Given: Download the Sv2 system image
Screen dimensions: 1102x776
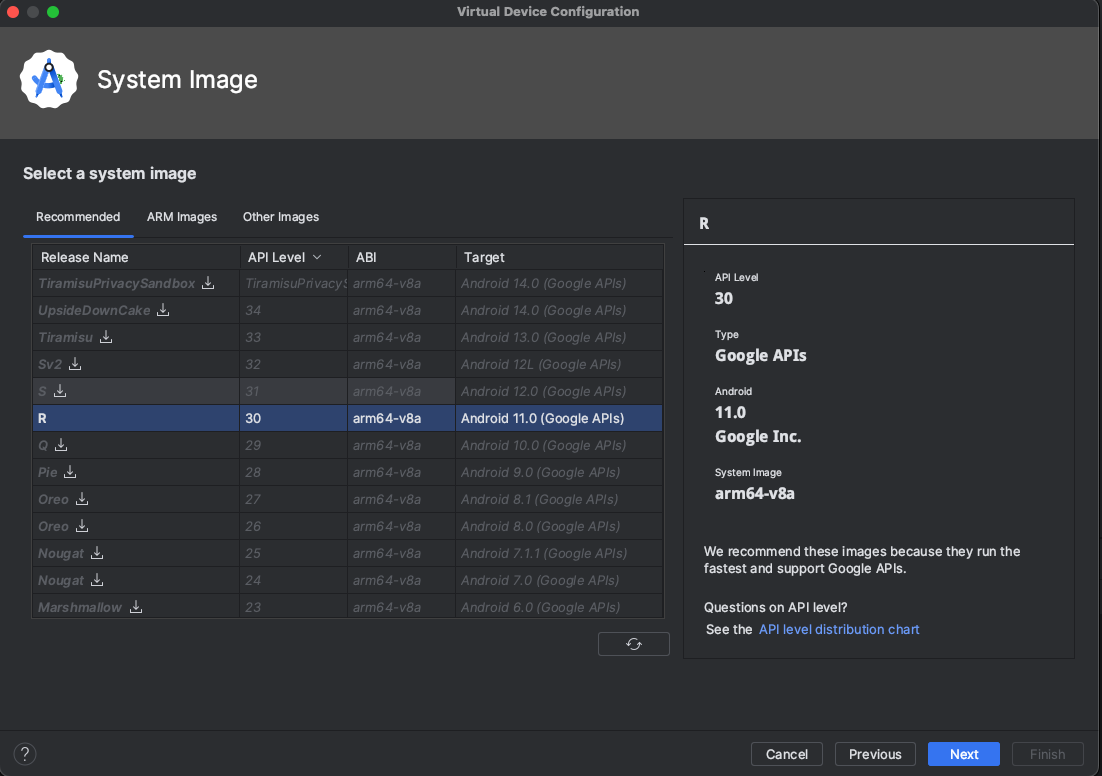Looking at the screenshot, I should (x=75, y=364).
